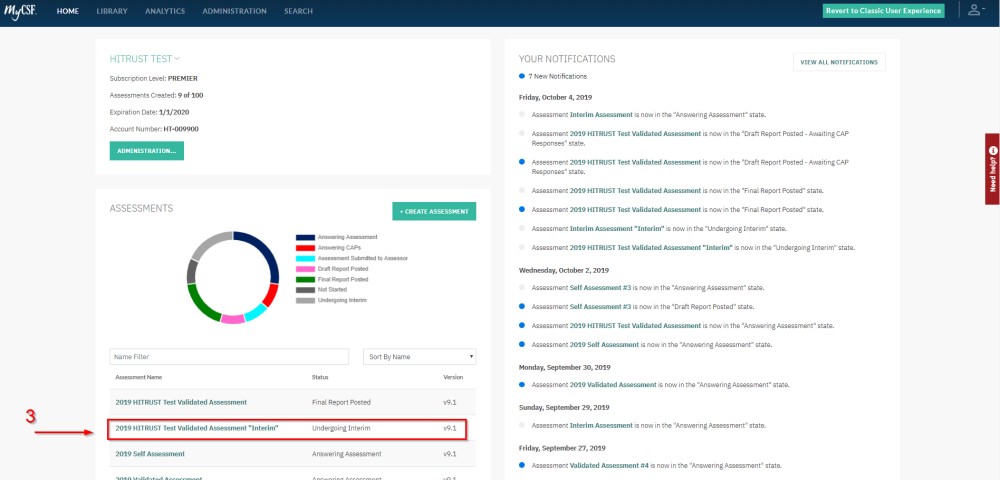Focus the Name Filter input field

coord(229,357)
